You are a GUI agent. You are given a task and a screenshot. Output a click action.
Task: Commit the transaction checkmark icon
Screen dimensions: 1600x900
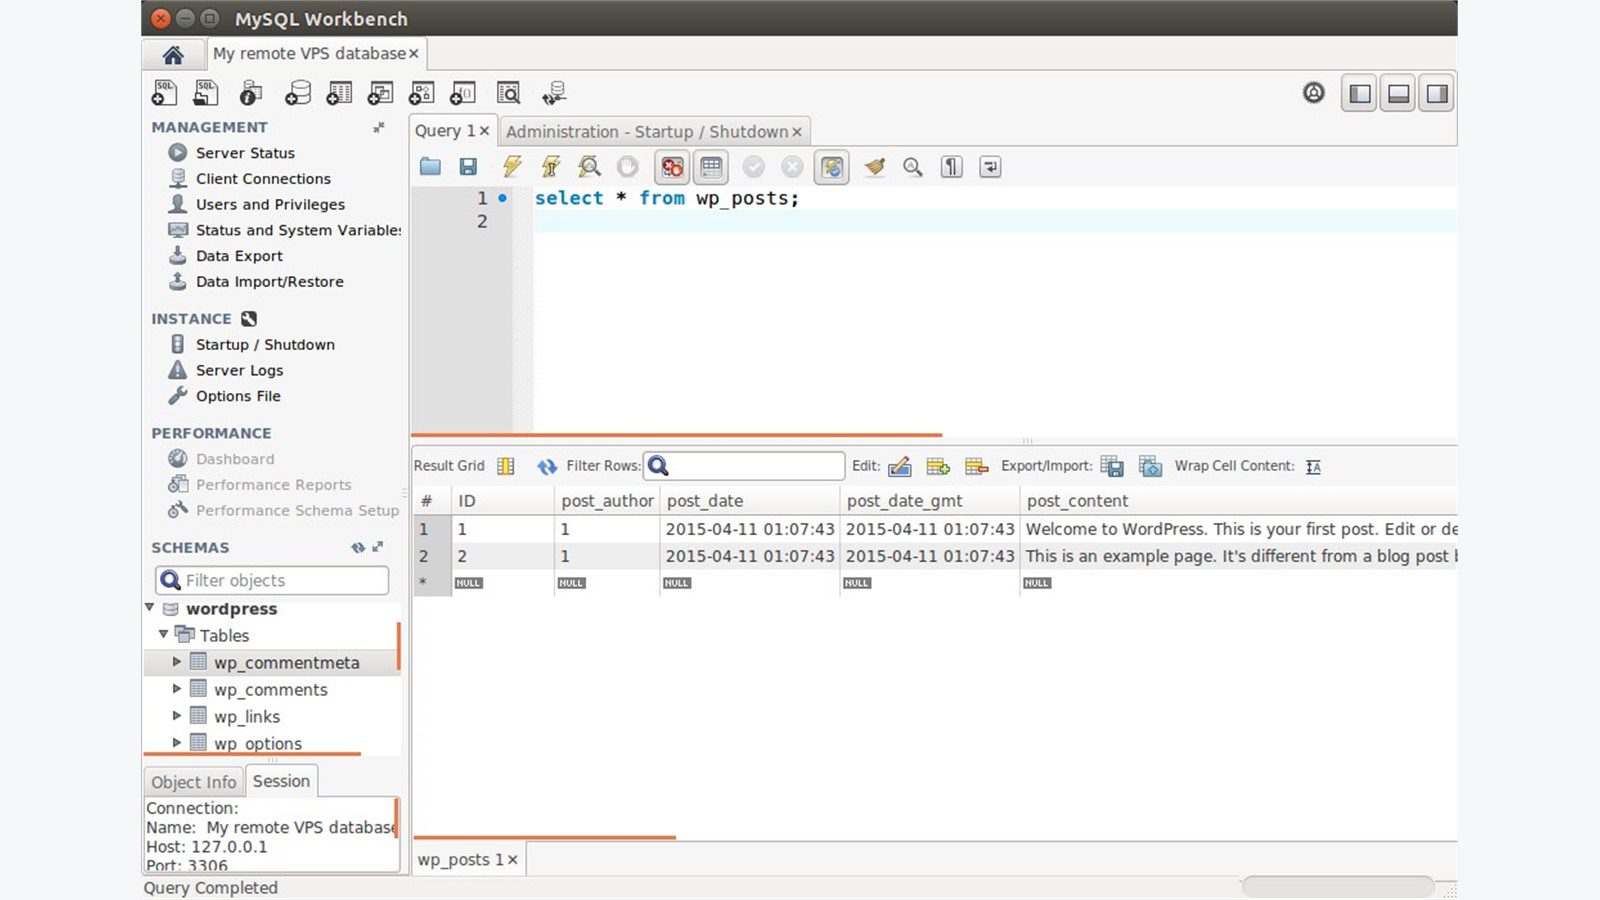coord(754,167)
